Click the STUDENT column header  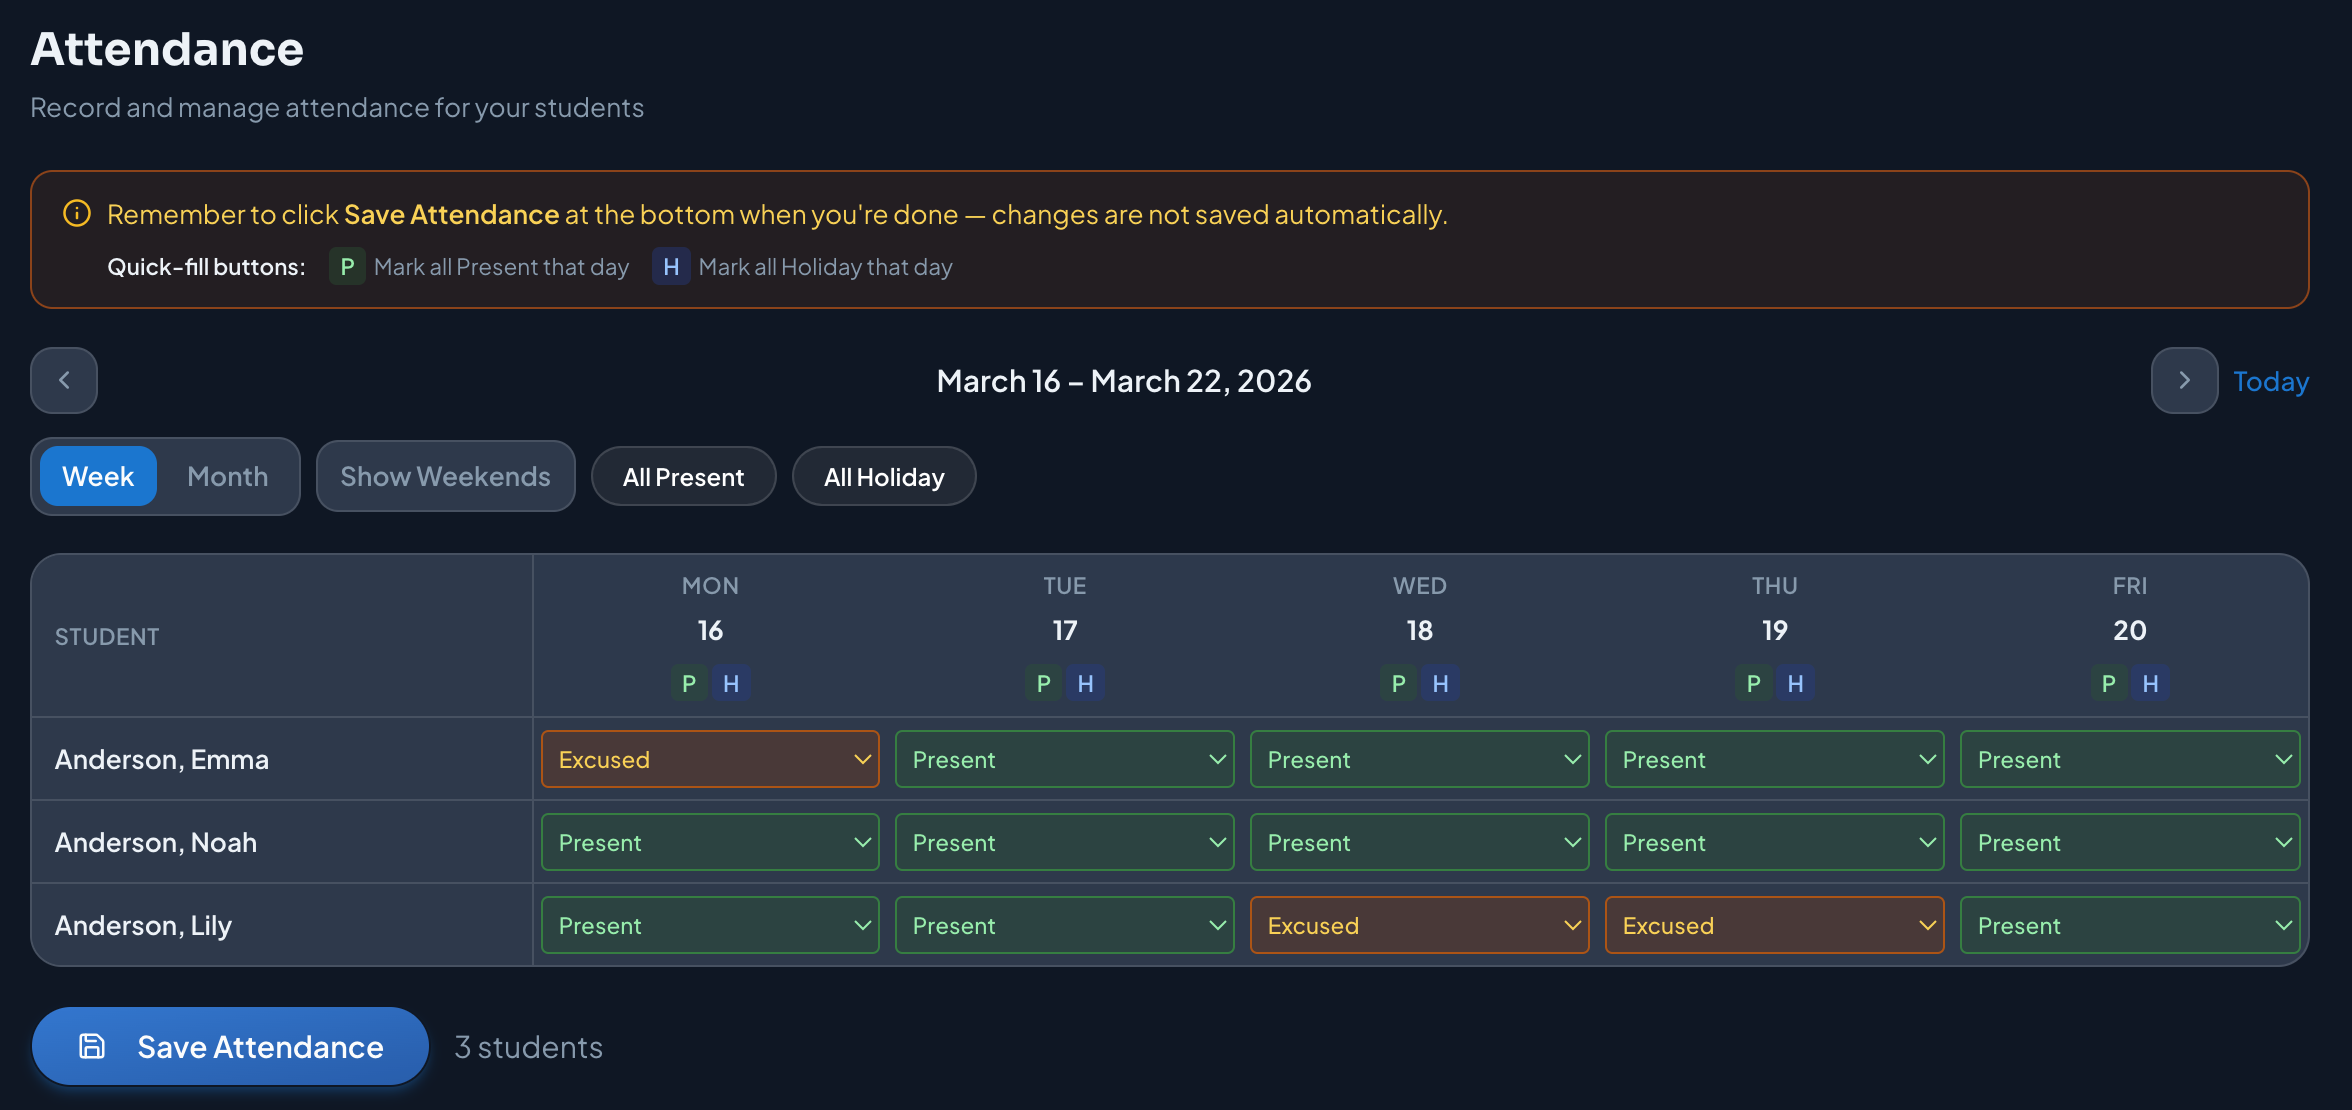[x=107, y=636]
